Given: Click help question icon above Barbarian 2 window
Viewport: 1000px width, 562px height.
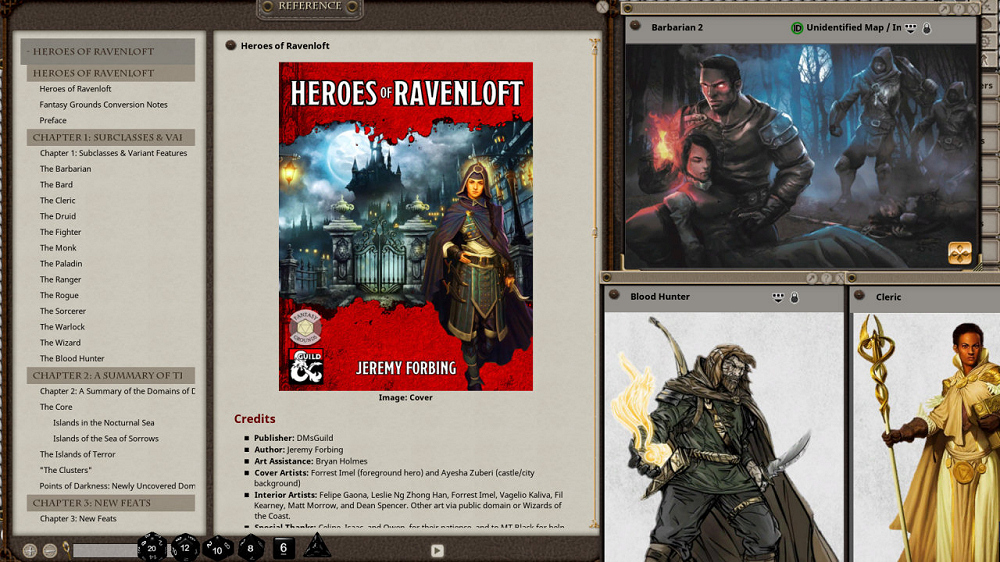Looking at the screenshot, I should (957, 9).
